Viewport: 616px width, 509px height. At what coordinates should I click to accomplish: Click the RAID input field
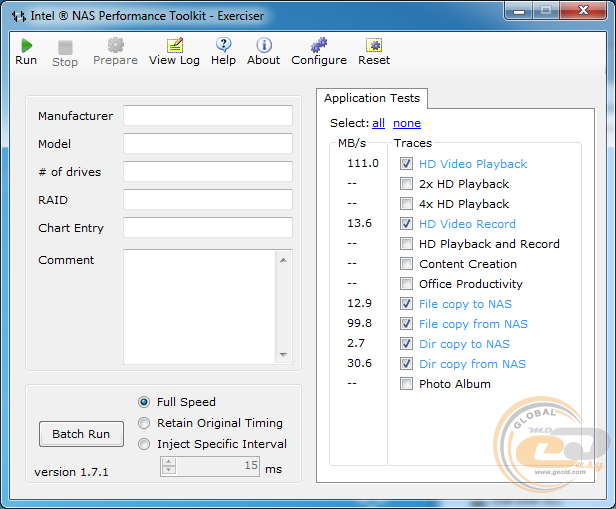pos(208,200)
